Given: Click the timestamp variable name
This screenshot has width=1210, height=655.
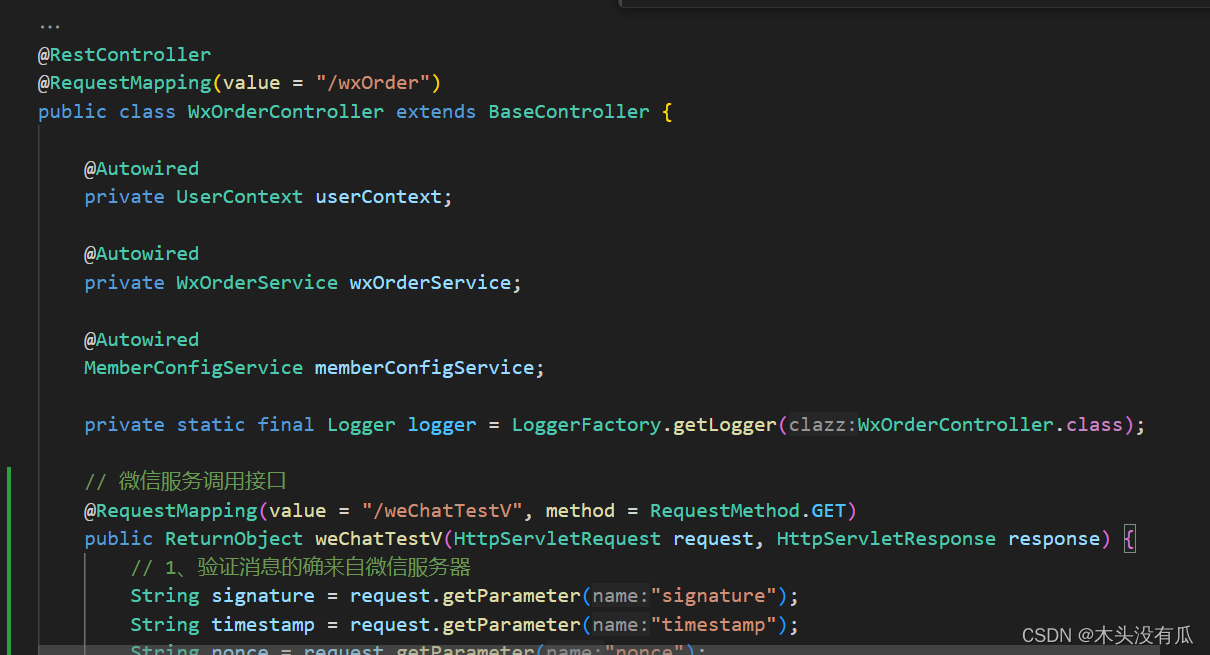Looking at the screenshot, I should click(263, 624).
